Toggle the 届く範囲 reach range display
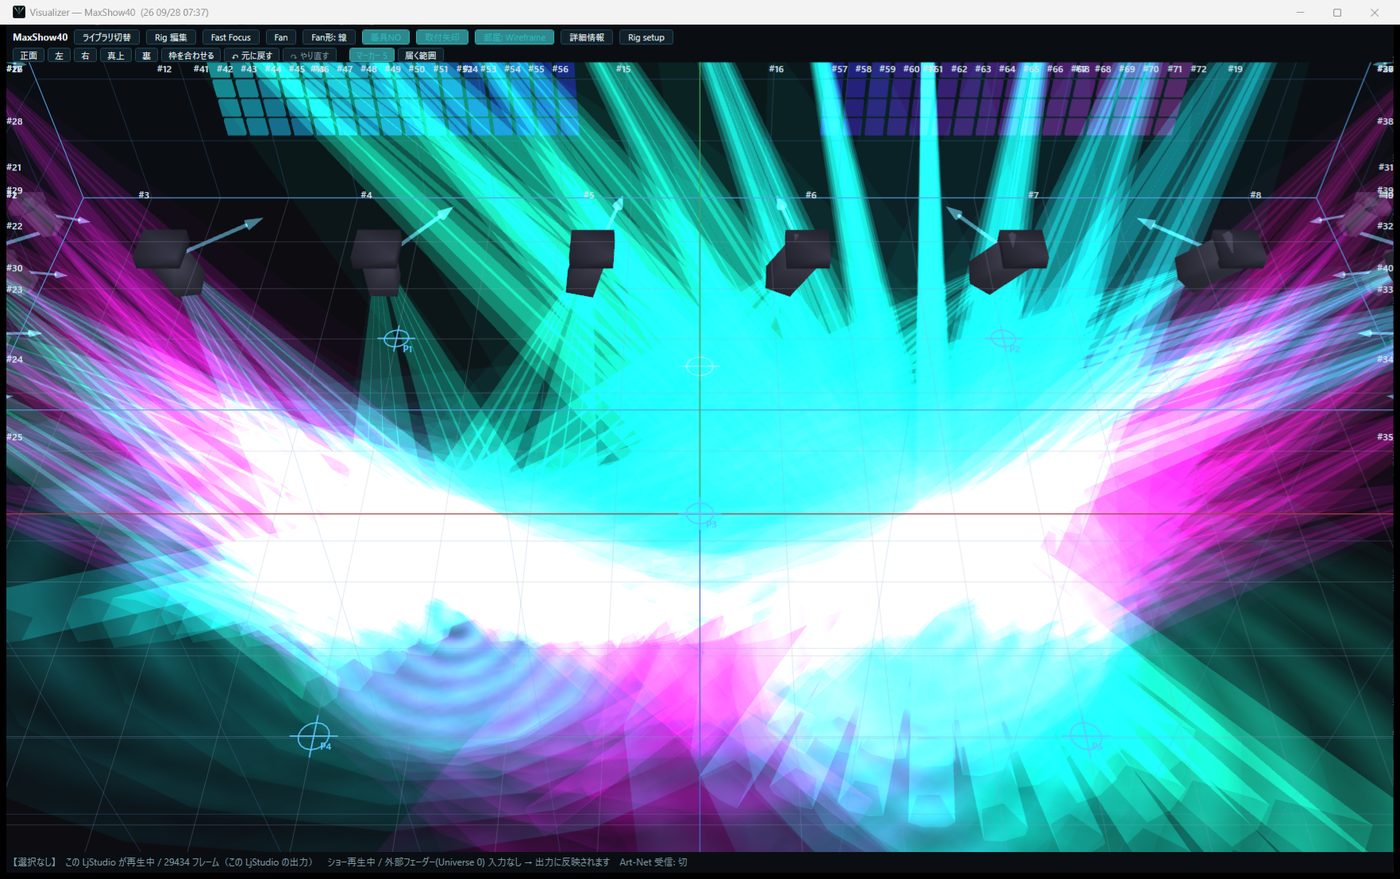1400x879 pixels. point(421,56)
